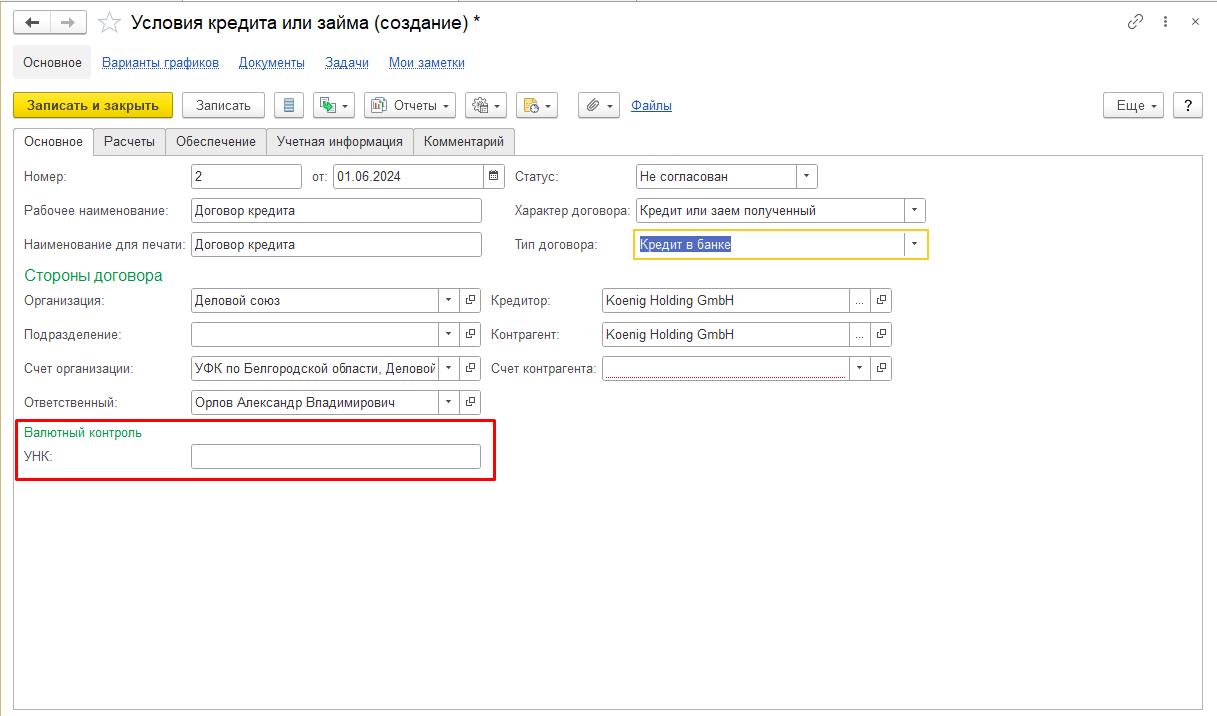The width and height of the screenshot is (1217, 716).
Task: Open the paperclip attachments menu
Action: pyautogui.click(x=599, y=105)
